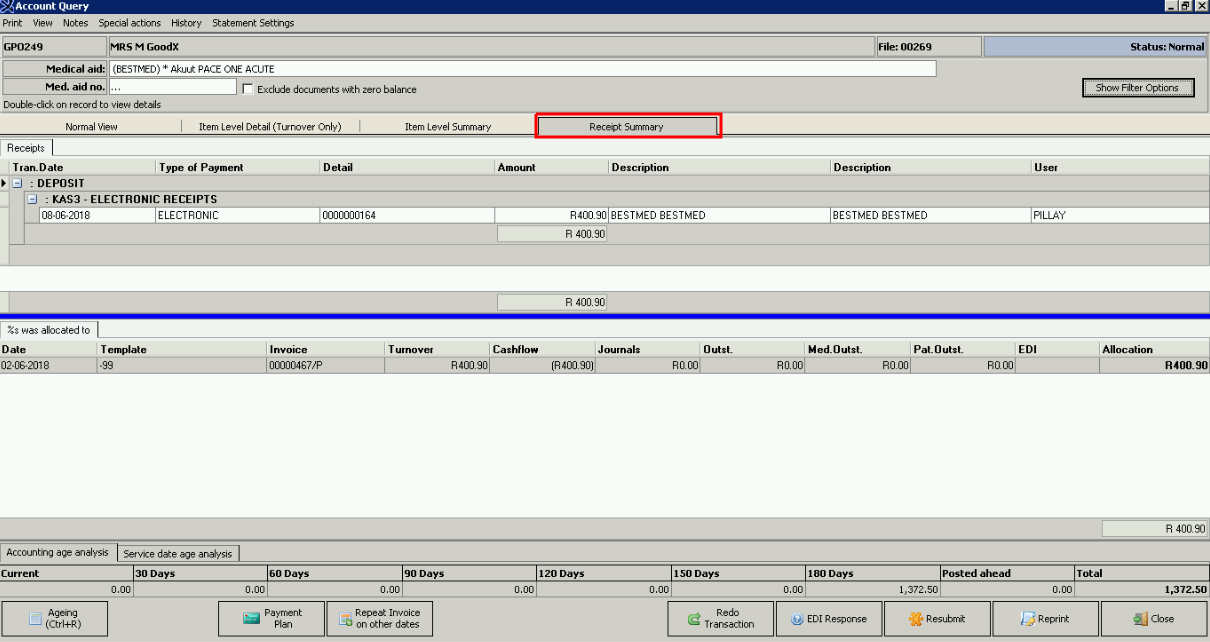Screen dimensions: 1210x642
Task: Open the Special actions menu
Action: (129, 23)
